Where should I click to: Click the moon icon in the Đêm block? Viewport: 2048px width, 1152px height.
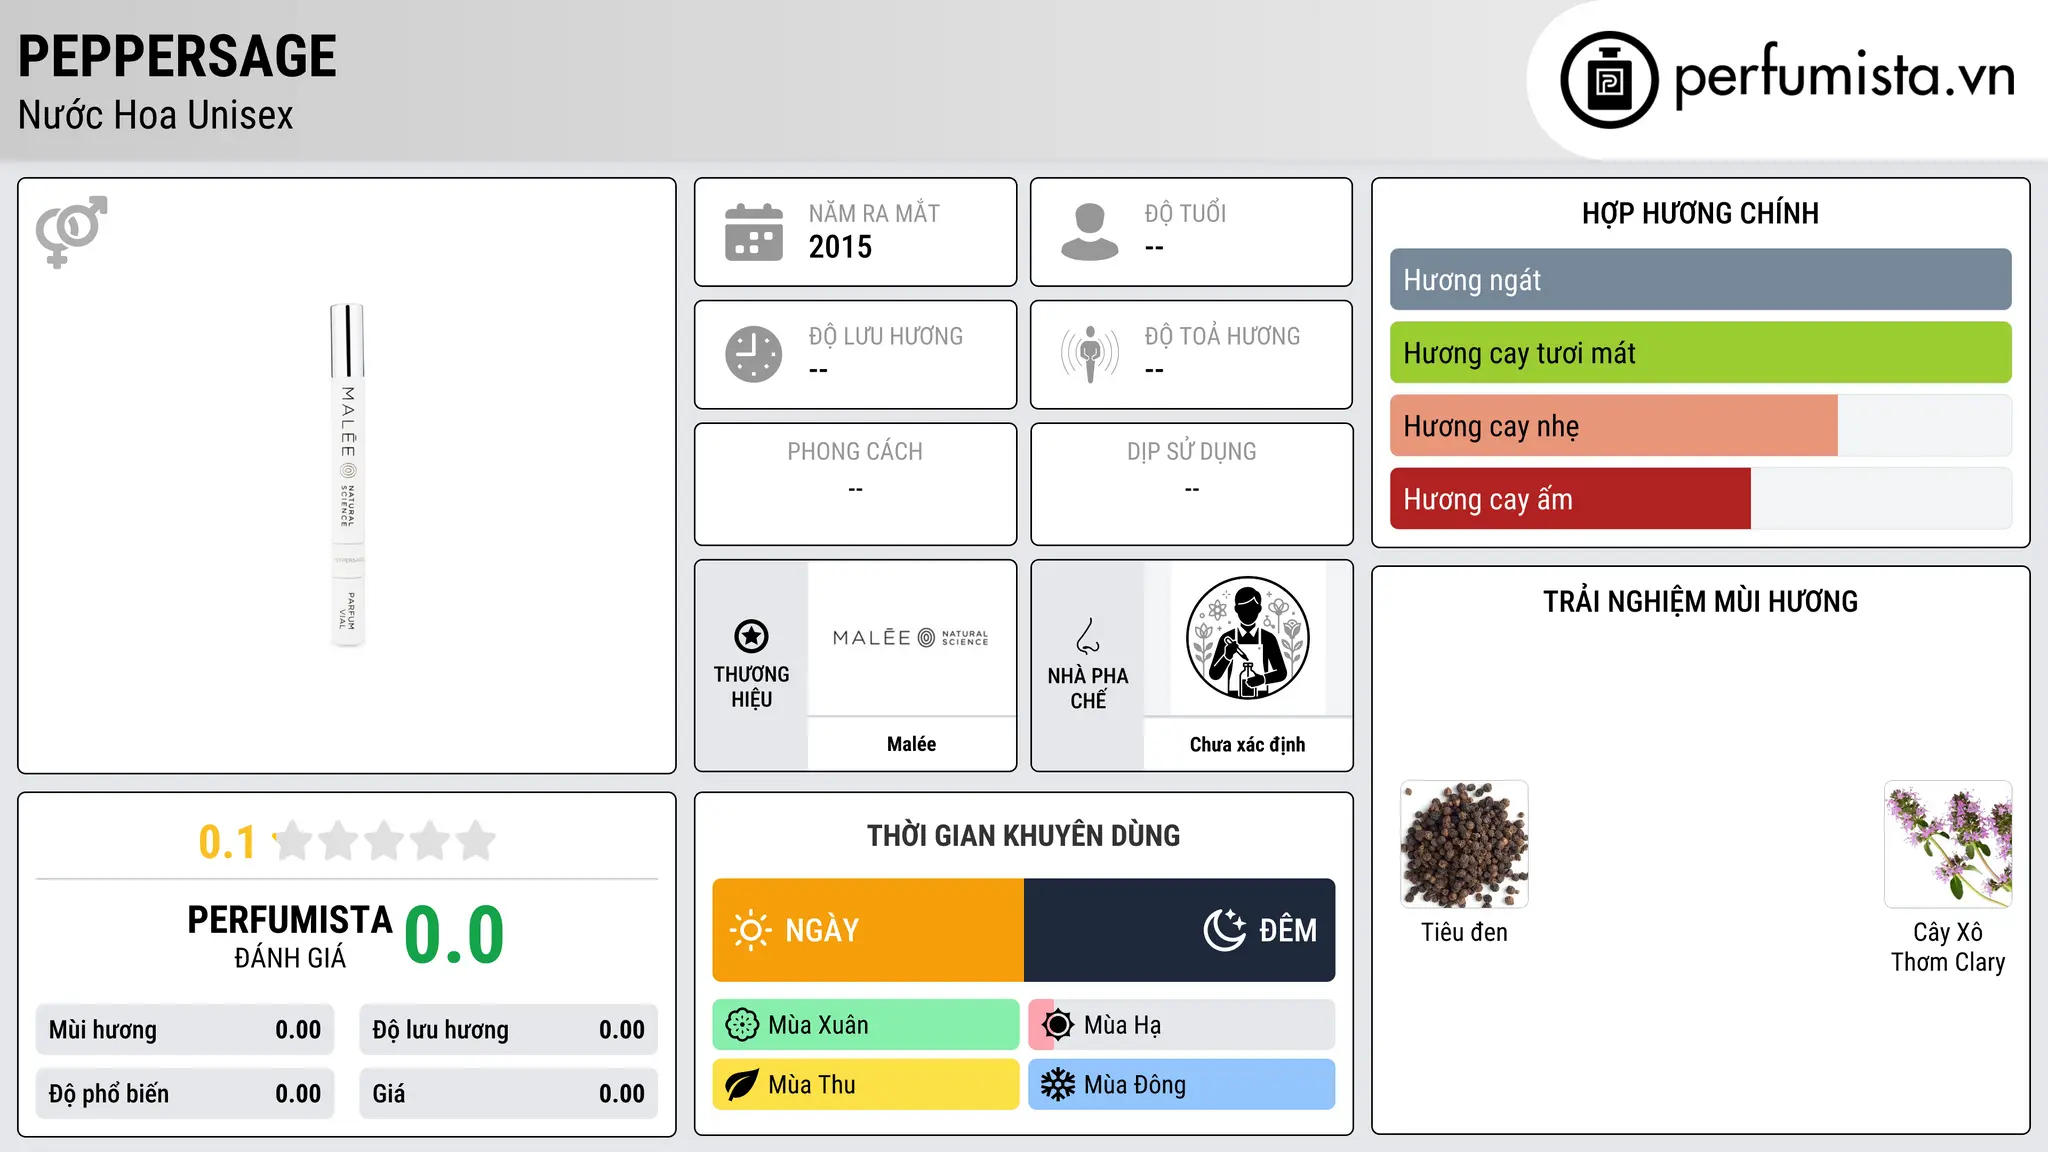pyautogui.click(x=1224, y=930)
